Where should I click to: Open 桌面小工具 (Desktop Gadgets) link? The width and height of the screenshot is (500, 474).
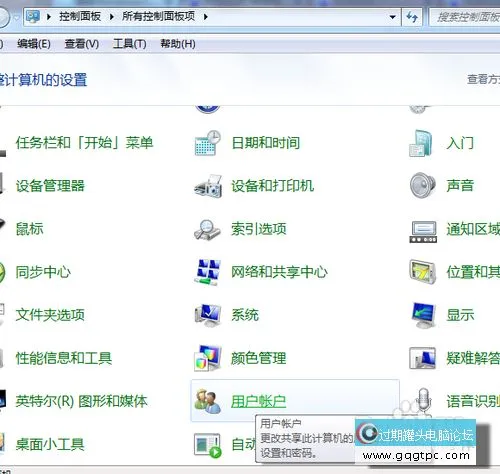coord(50,444)
